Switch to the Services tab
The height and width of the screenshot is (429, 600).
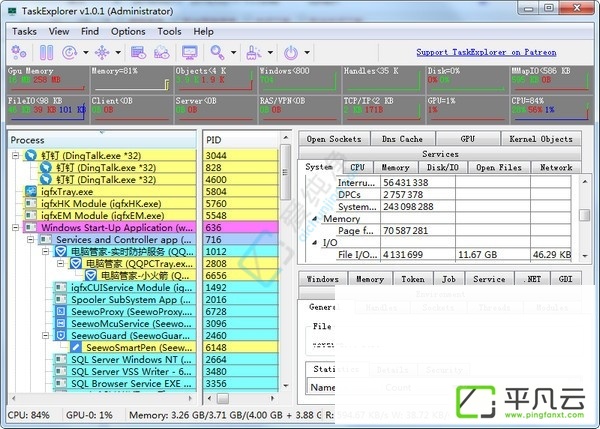[x=440, y=154]
